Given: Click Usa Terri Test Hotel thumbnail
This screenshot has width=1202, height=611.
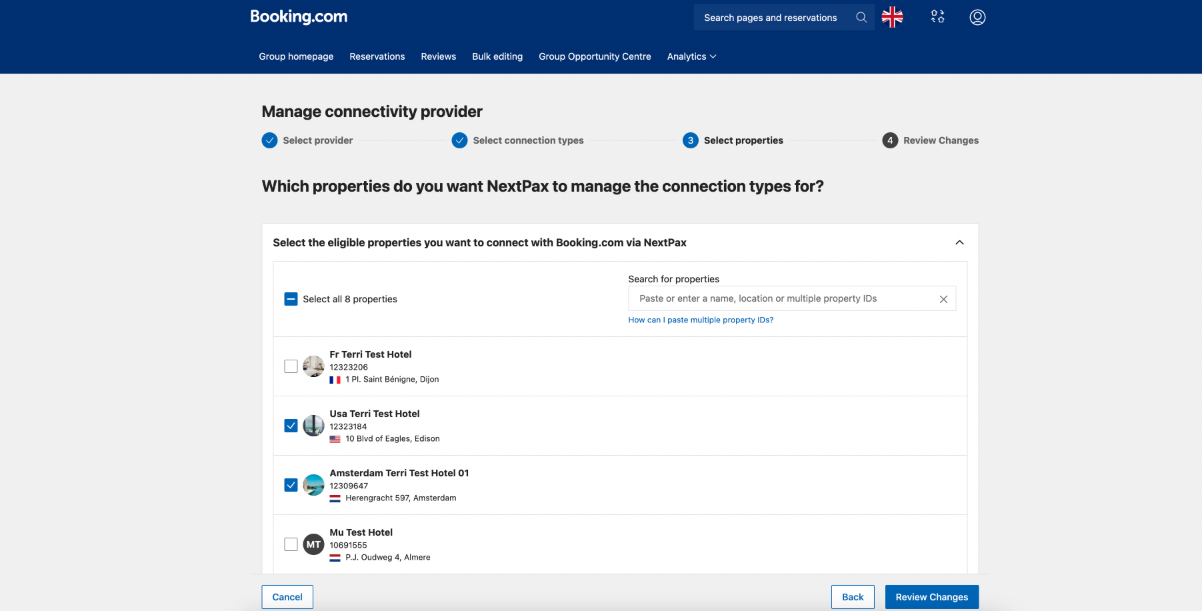Looking at the screenshot, I should point(313,425).
